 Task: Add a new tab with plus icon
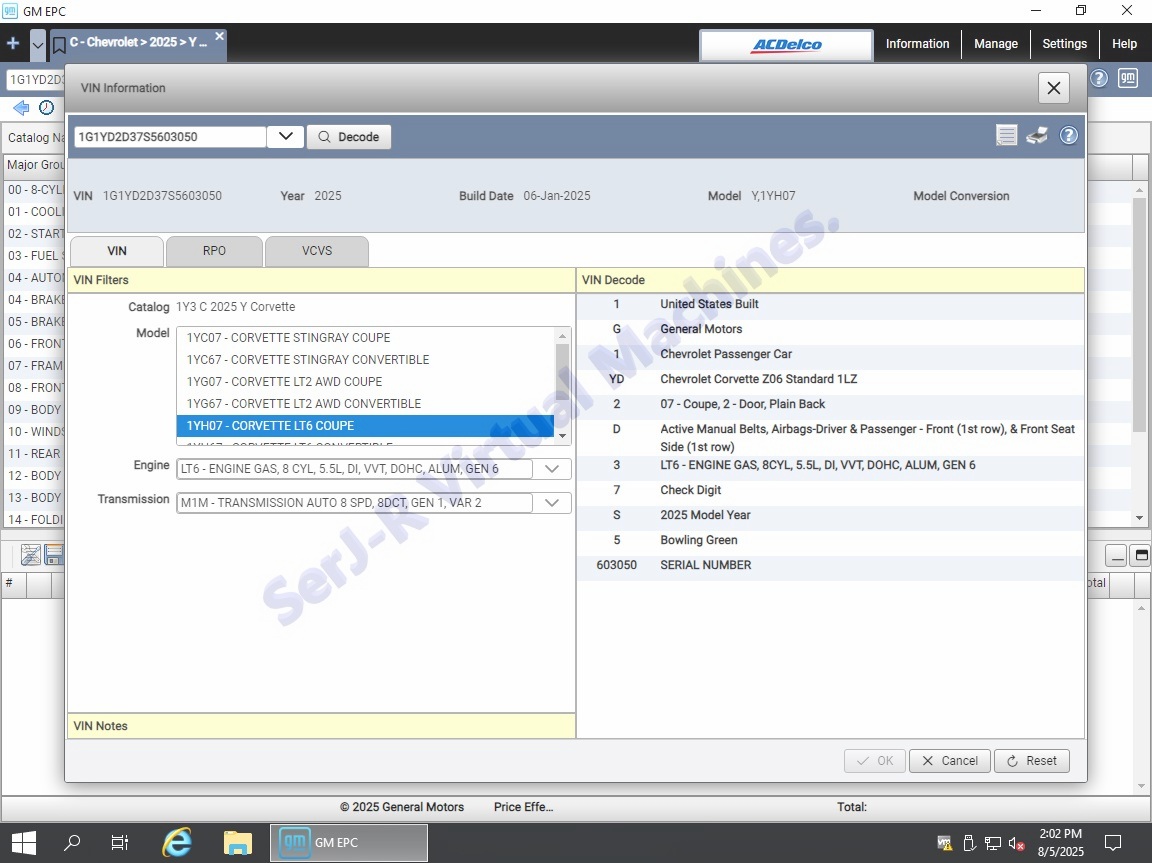click(13, 44)
